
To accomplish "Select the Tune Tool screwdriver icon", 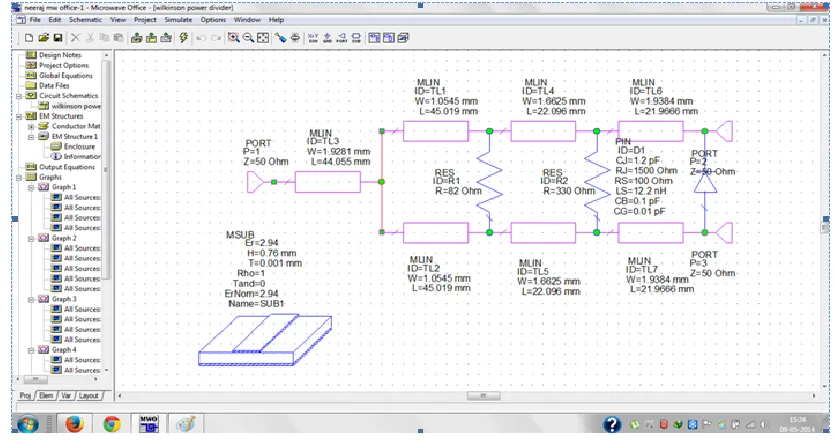I will pos(280,38).
